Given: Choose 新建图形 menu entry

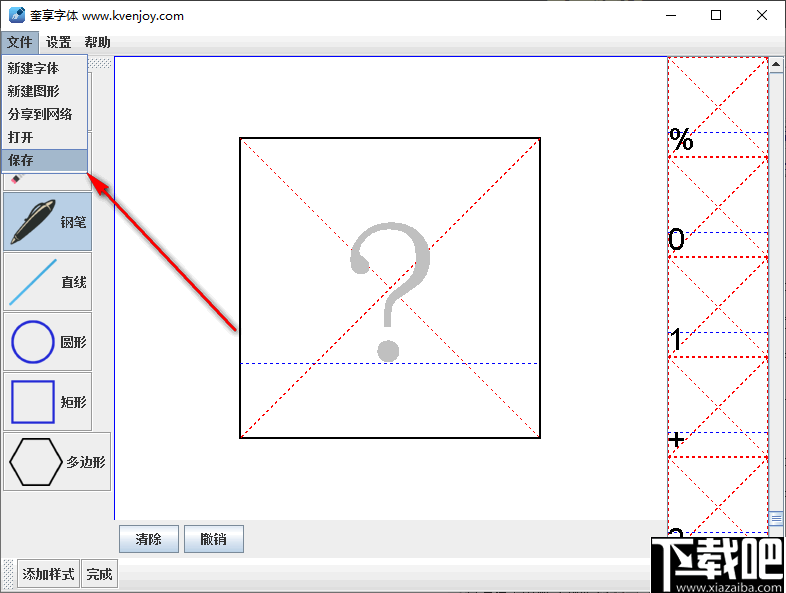Looking at the screenshot, I should [45, 91].
